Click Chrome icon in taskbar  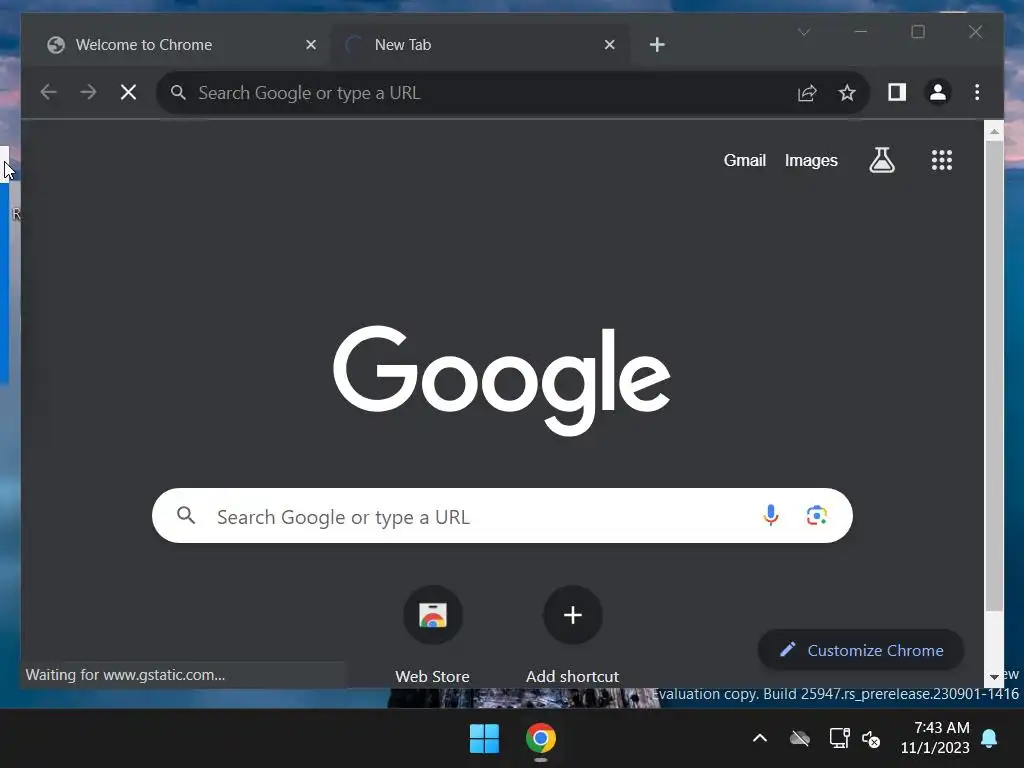pyautogui.click(x=541, y=739)
